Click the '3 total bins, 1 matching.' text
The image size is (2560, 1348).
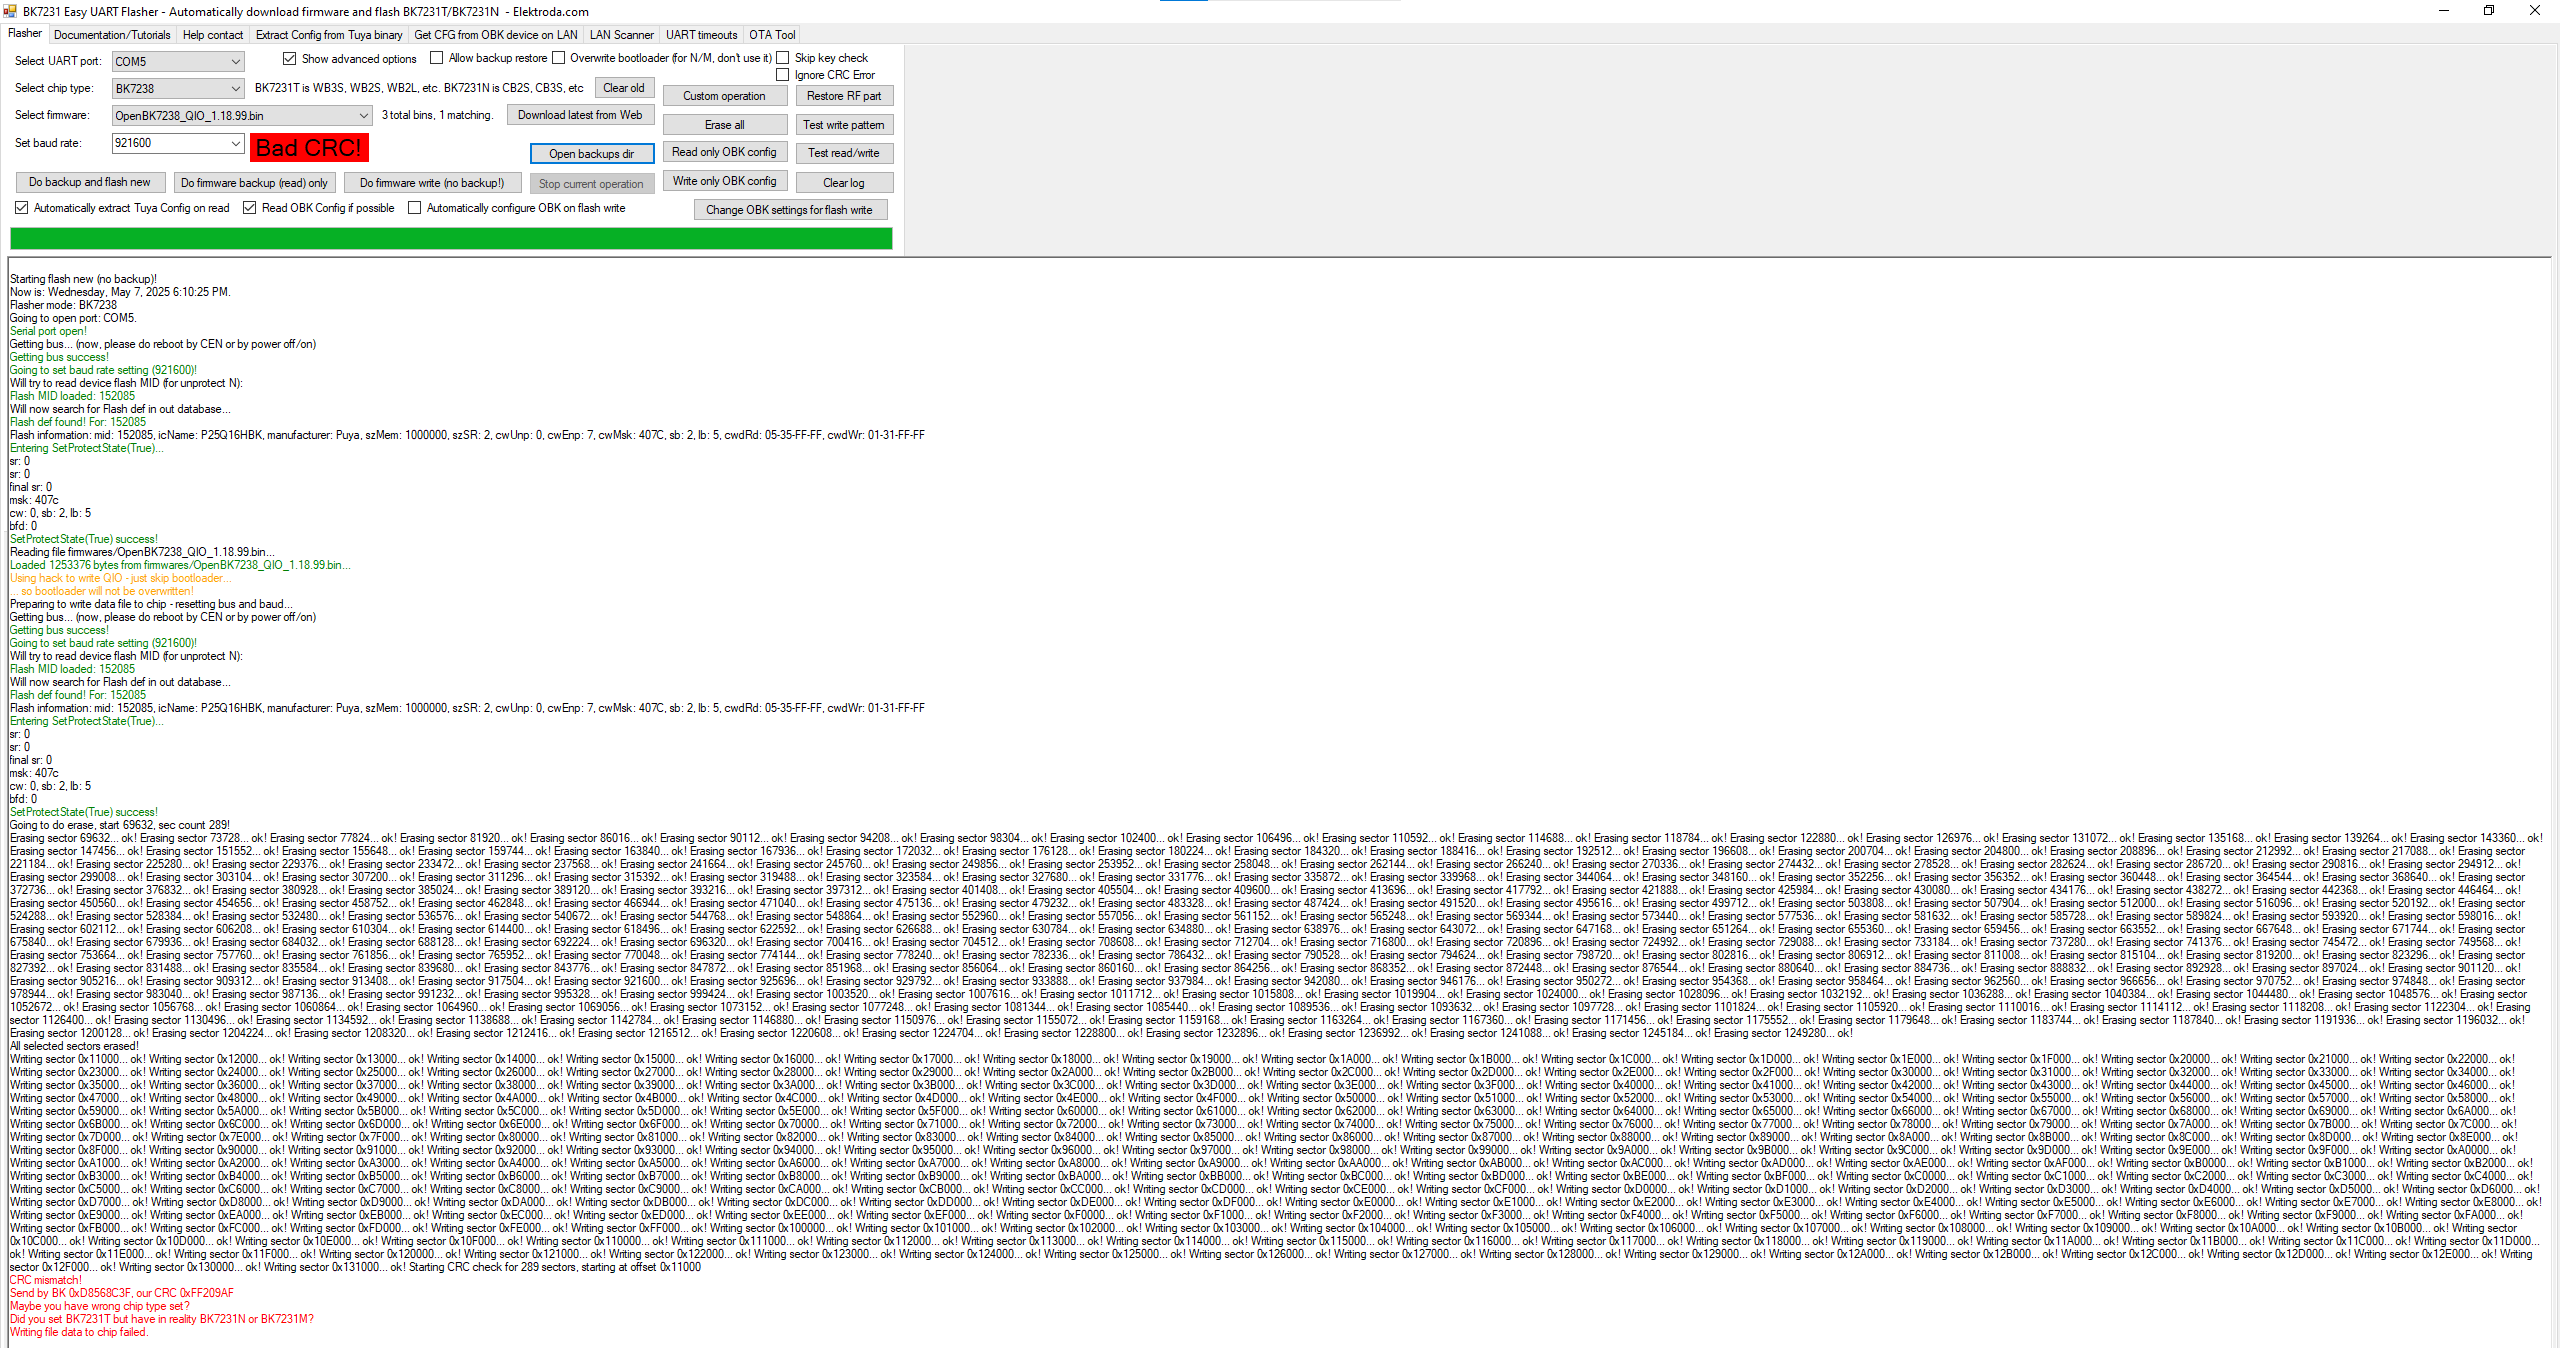(437, 115)
